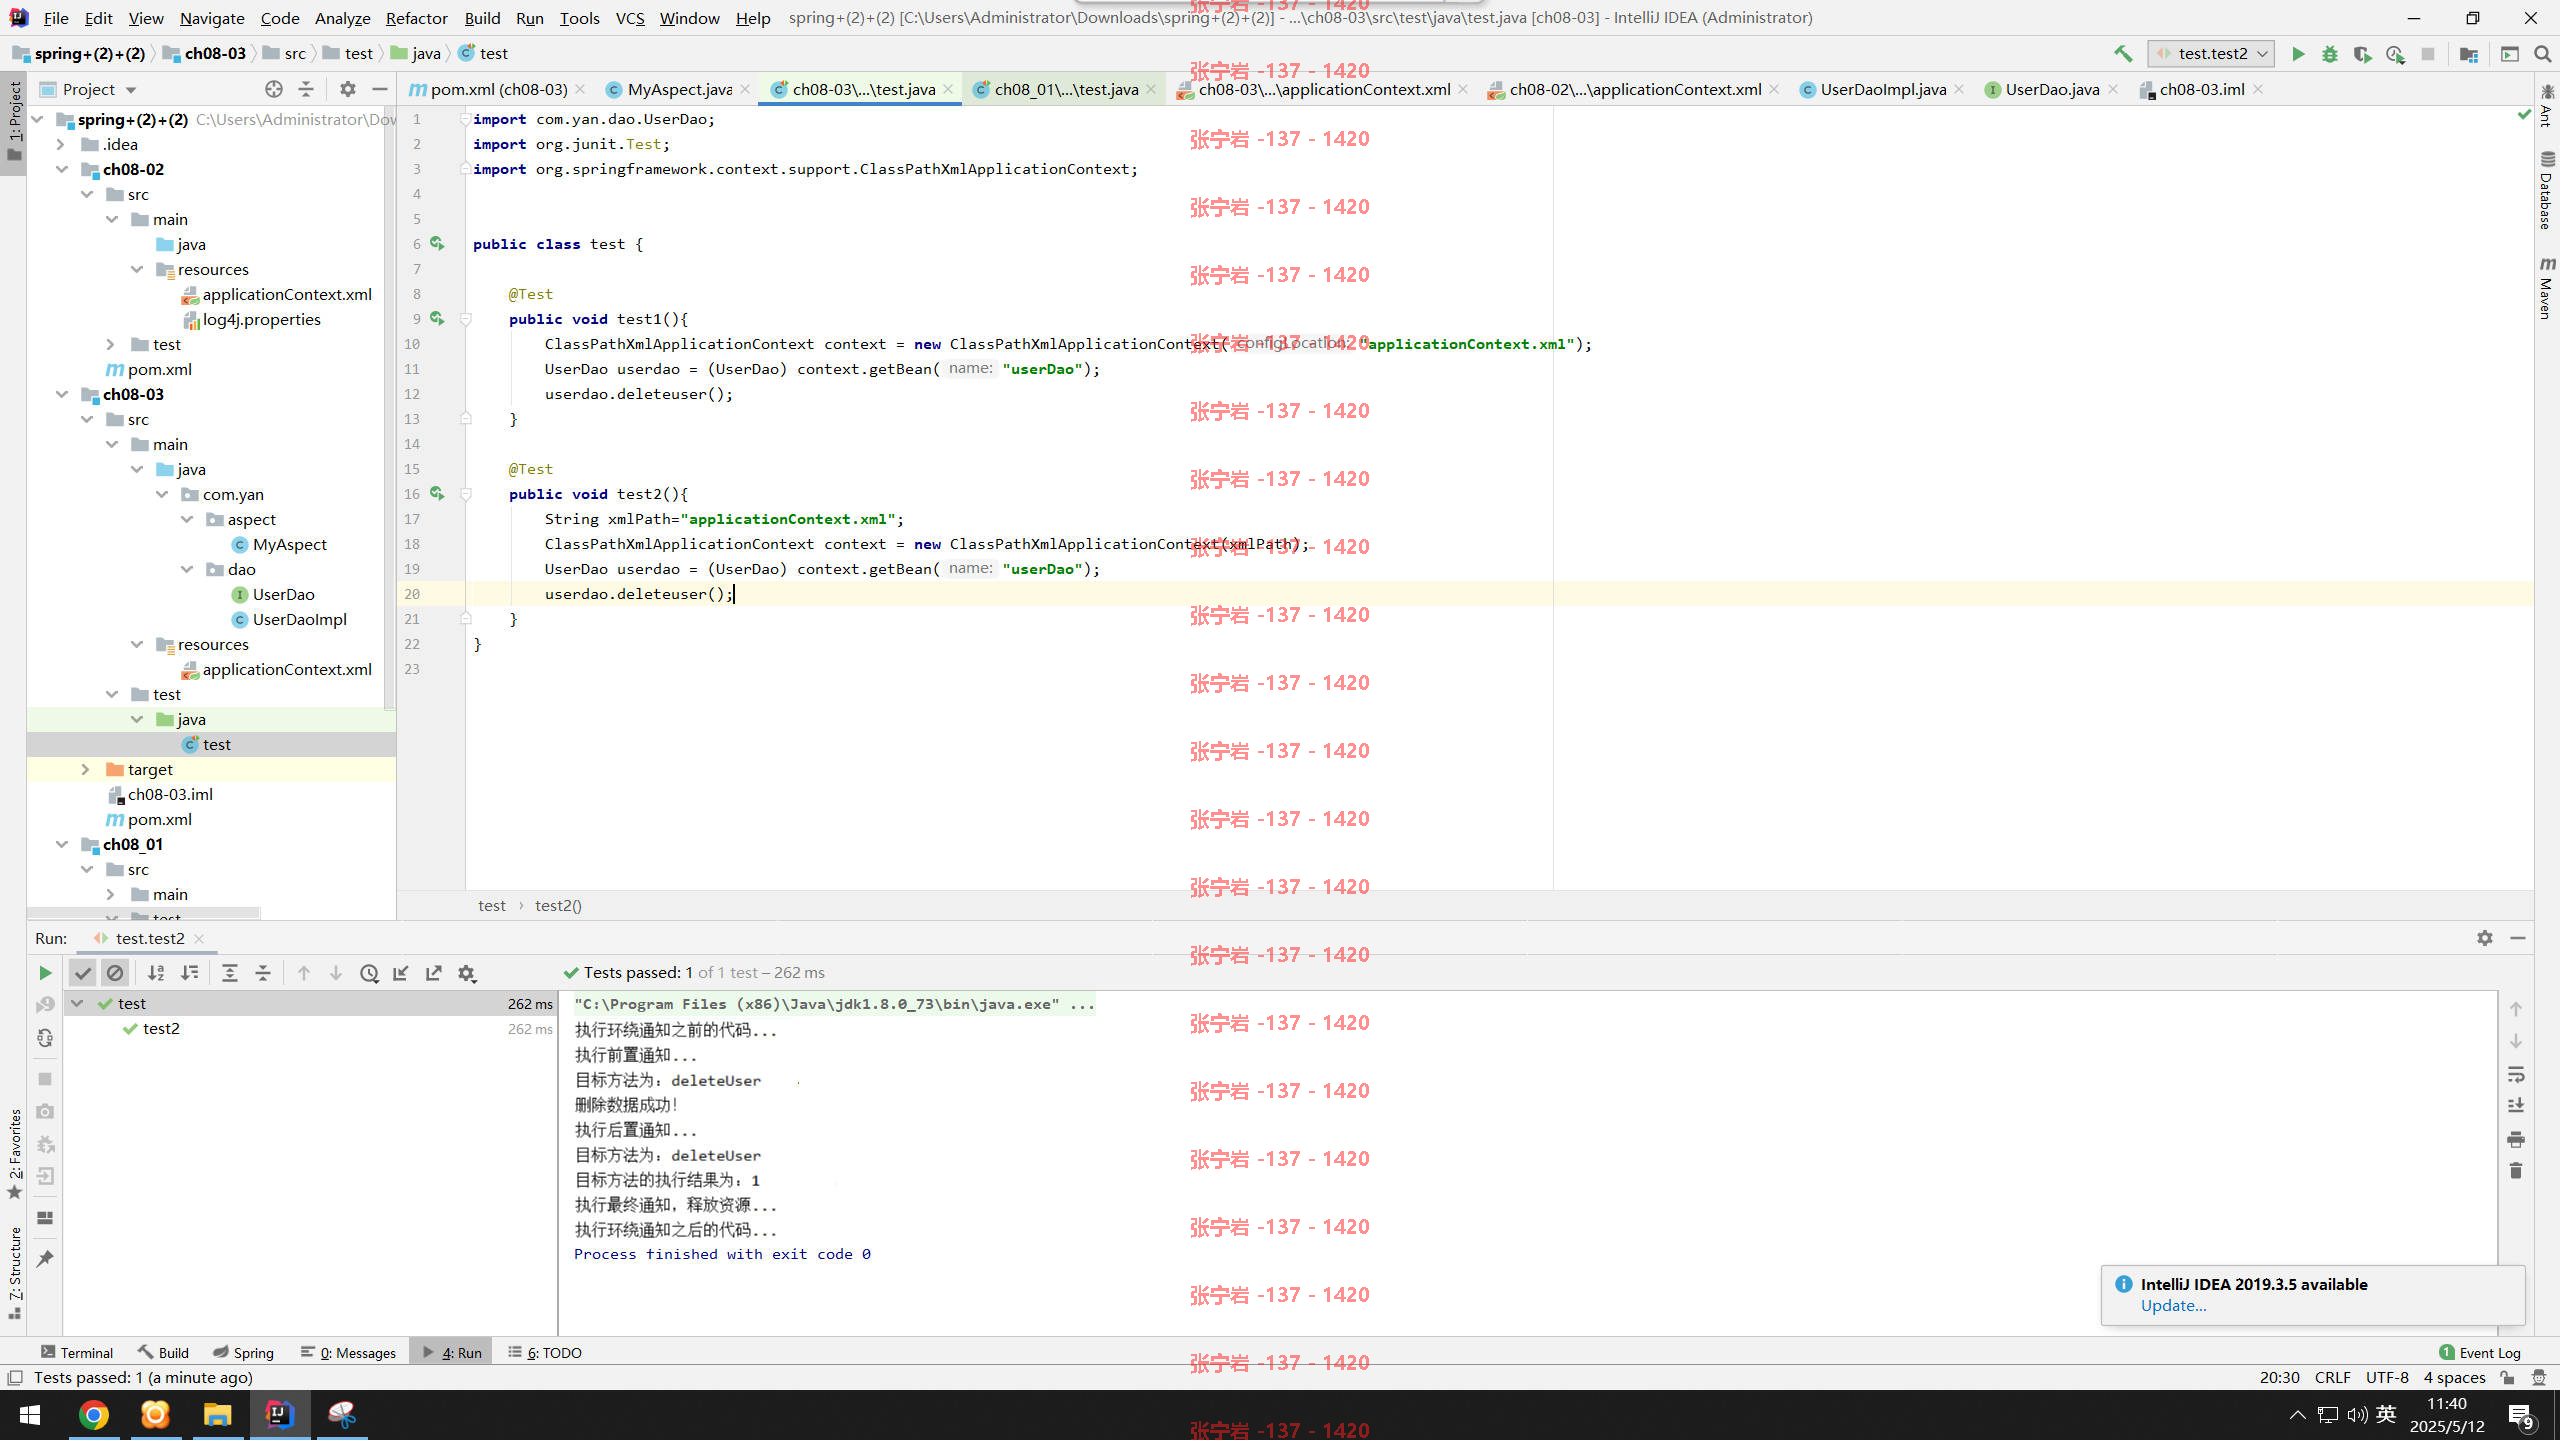Screen dimensions: 2560x1440
Task: Click locate file target icon in Project panel
Action: (x=274, y=89)
